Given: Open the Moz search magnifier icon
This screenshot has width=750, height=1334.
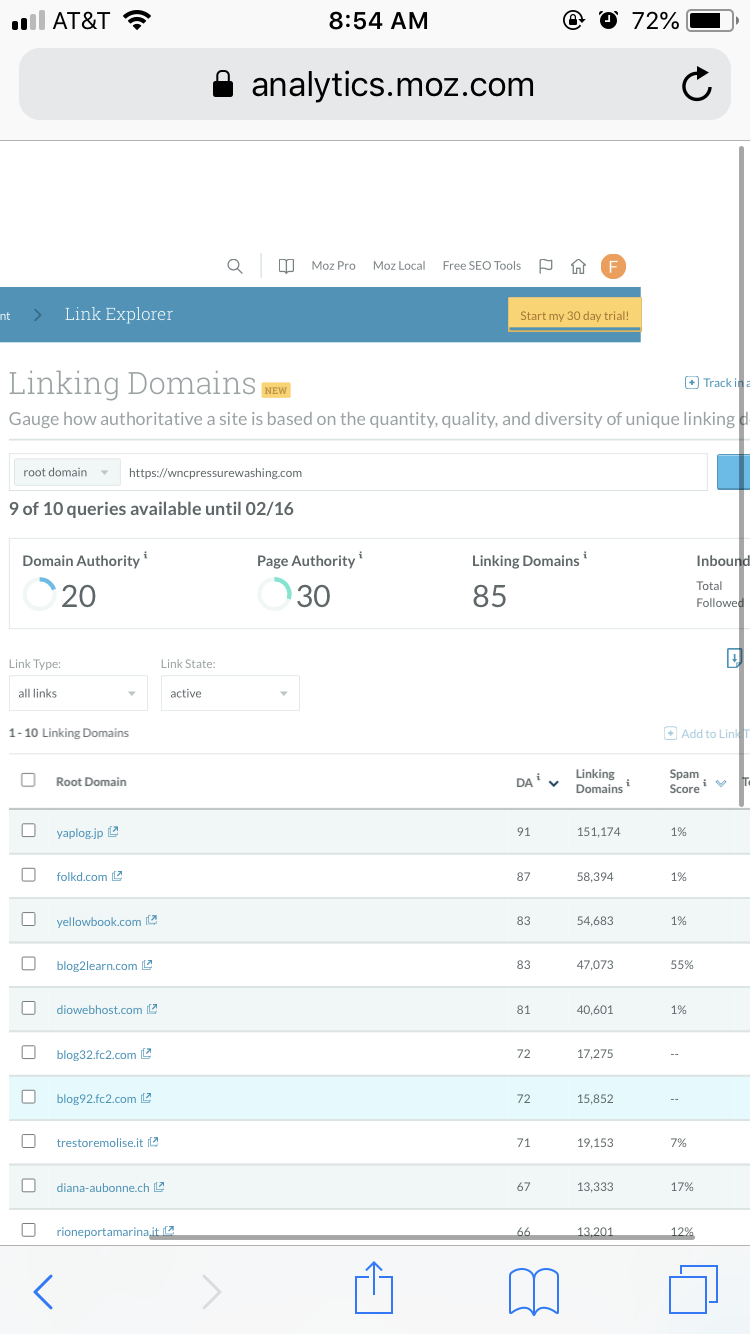Looking at the screenshot, I should click(x=235, y=266).
